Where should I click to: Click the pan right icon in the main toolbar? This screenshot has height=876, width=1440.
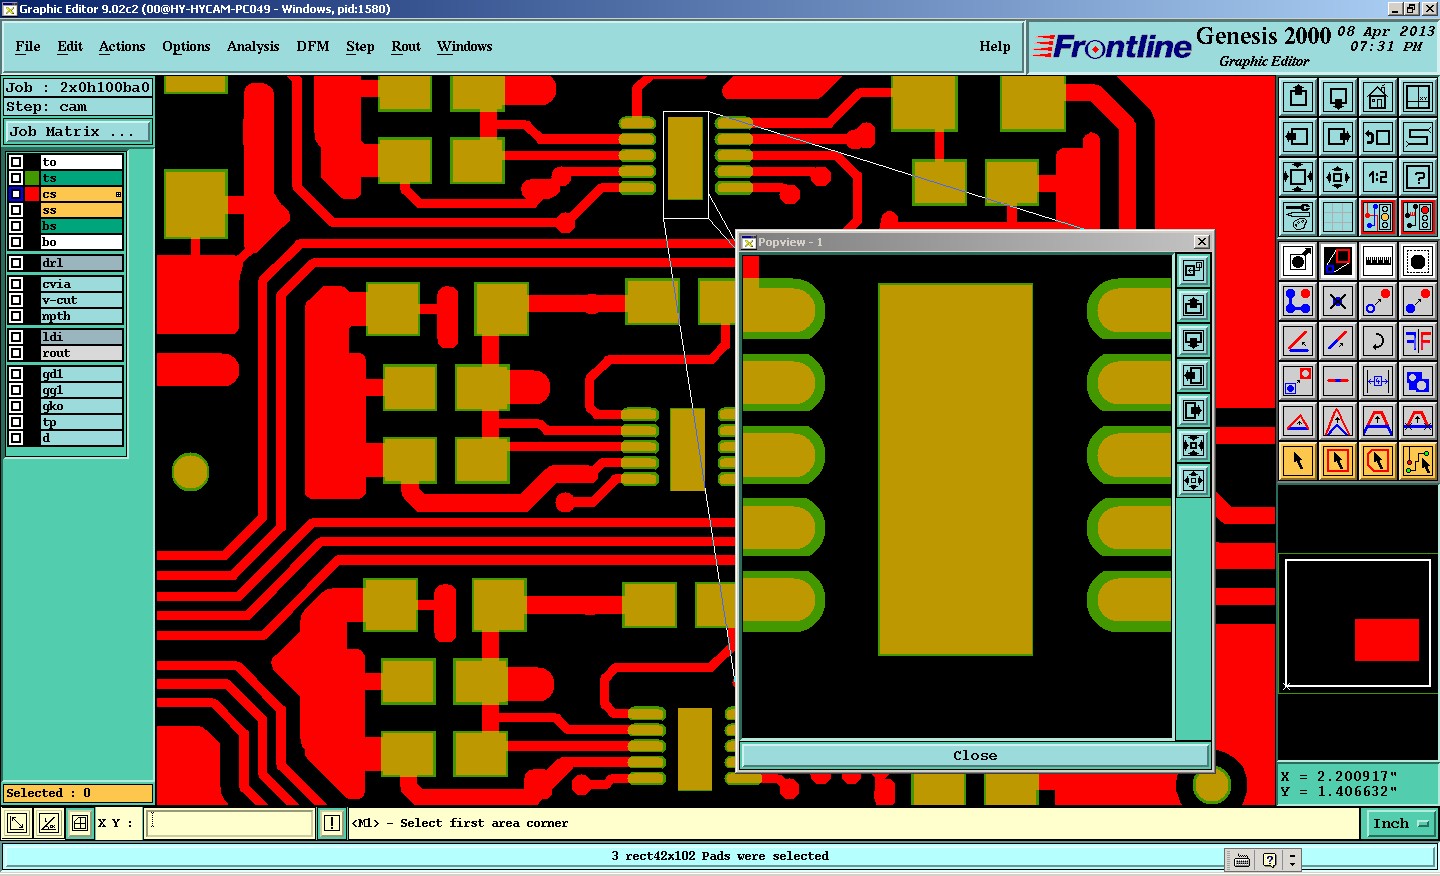click(1338, 137)
